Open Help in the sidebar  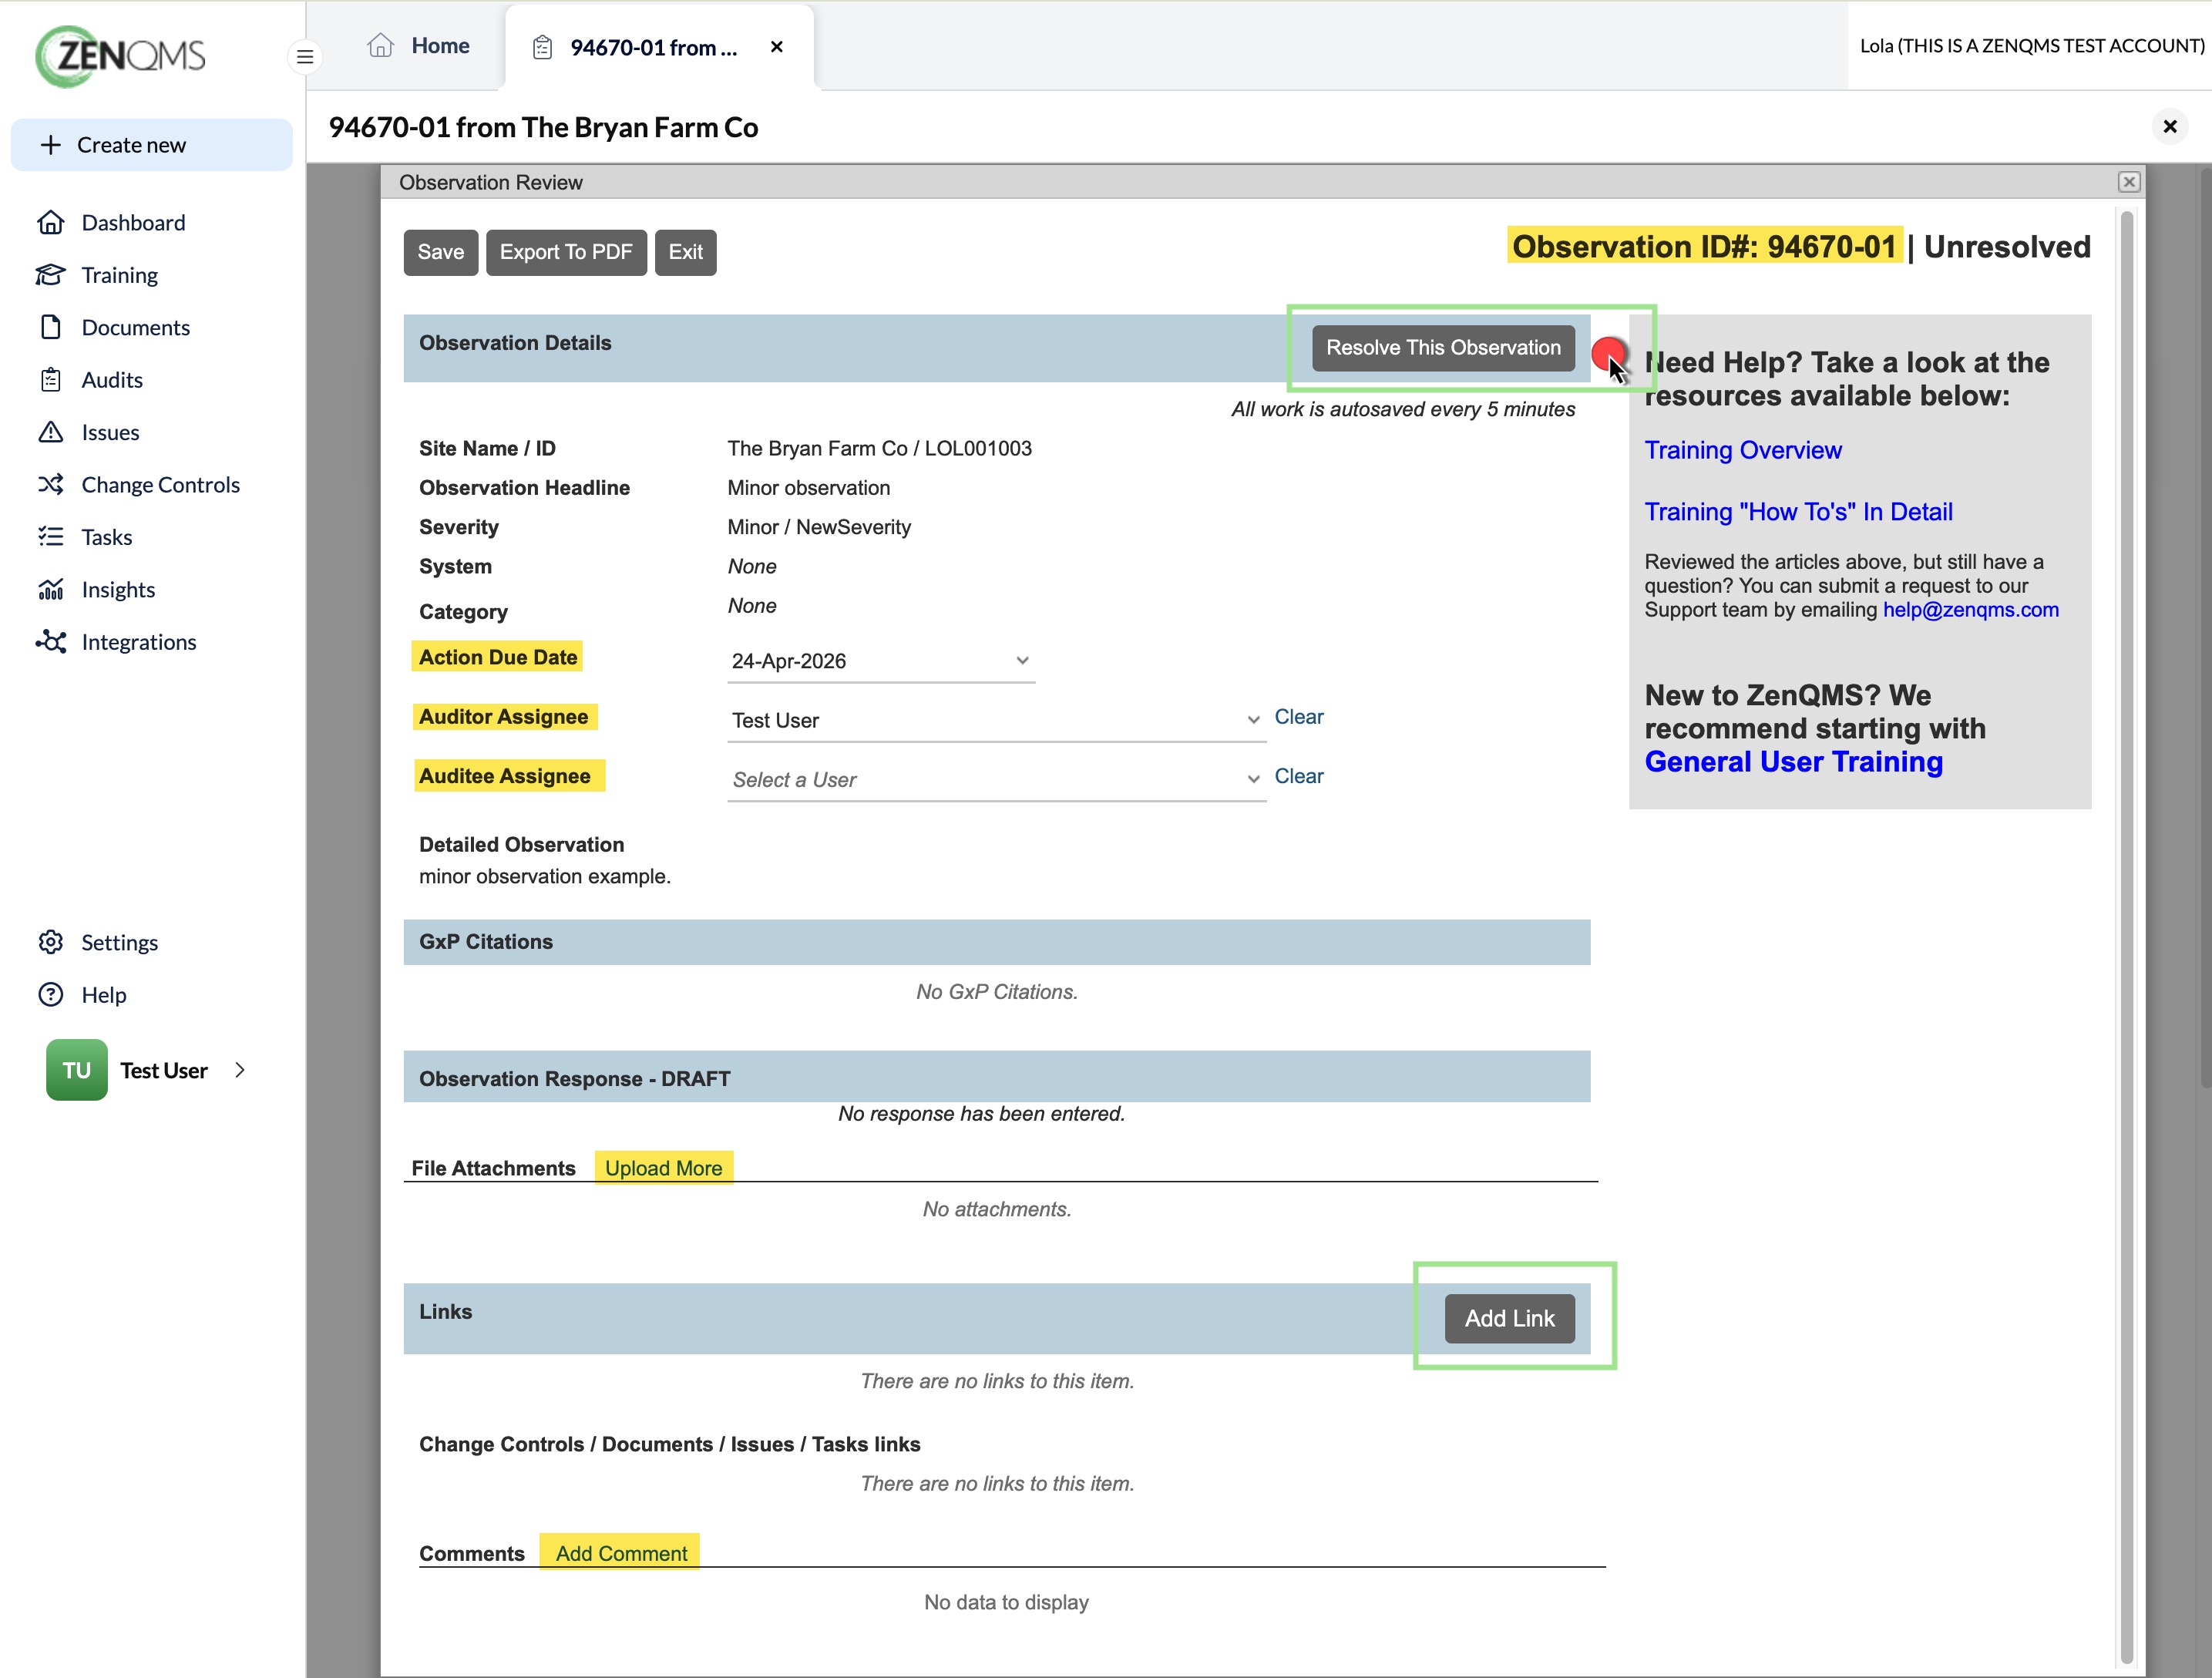pyautogui.click(x=103, y=995)
